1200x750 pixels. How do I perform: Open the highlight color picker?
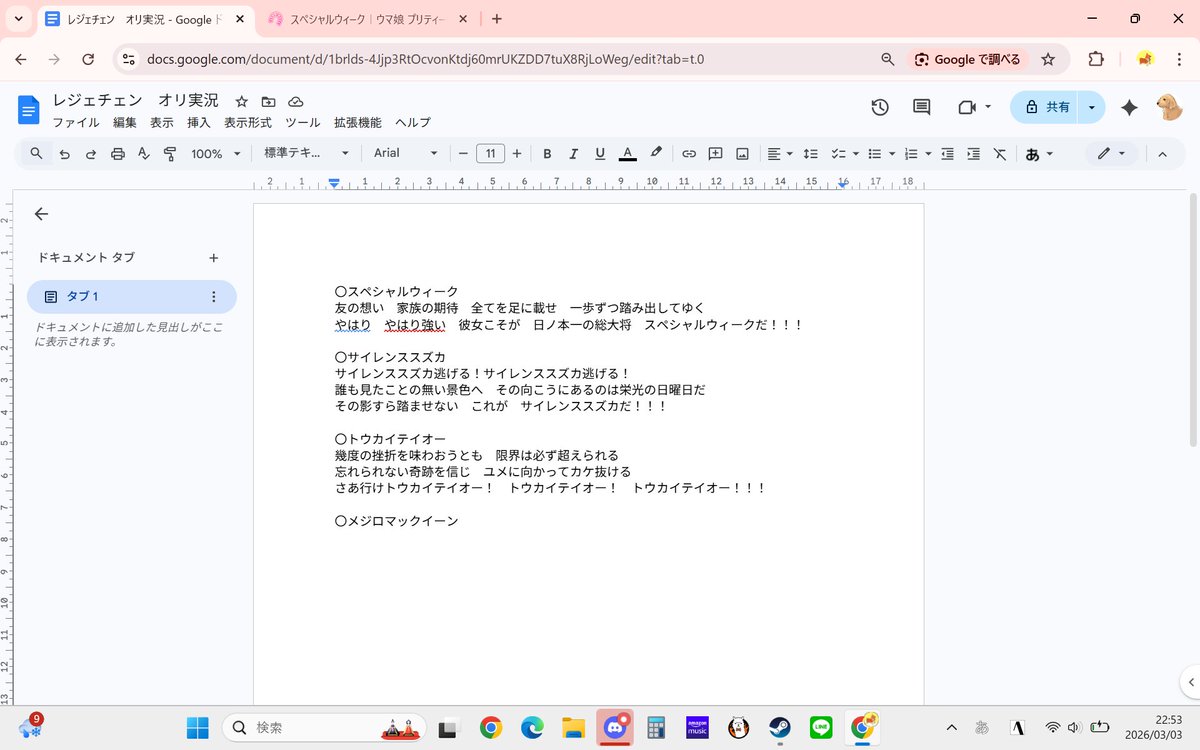coord(656,154)
